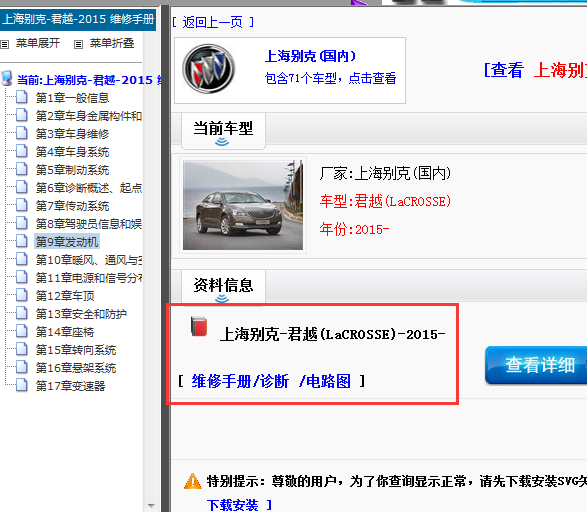Click the 菜单折叠 collapse-menu icon

(78, 45)
